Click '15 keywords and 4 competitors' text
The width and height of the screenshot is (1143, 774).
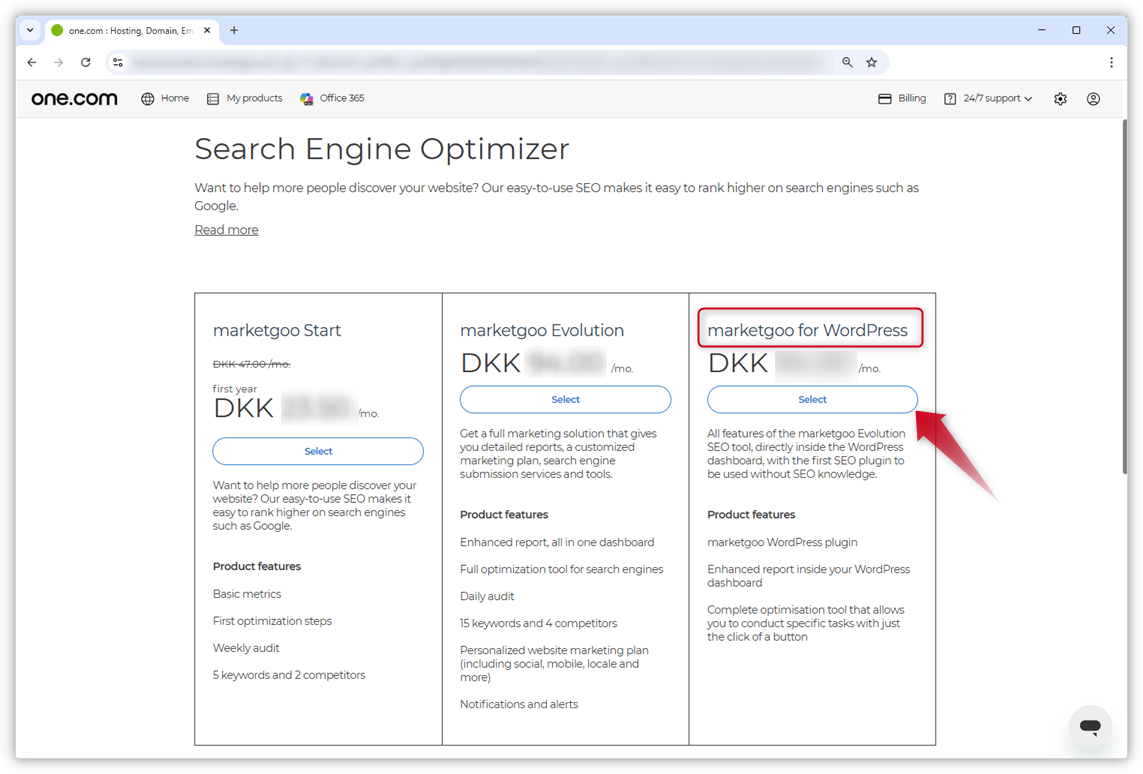[x=539, y=623]
